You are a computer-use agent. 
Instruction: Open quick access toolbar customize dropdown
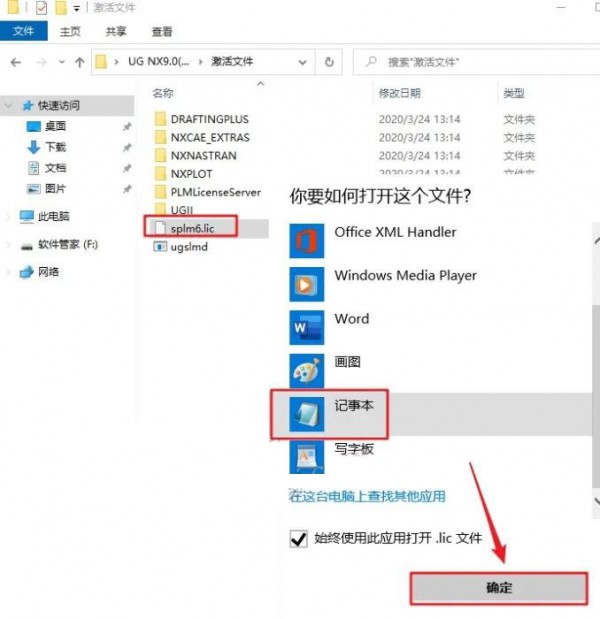(77, 8)
